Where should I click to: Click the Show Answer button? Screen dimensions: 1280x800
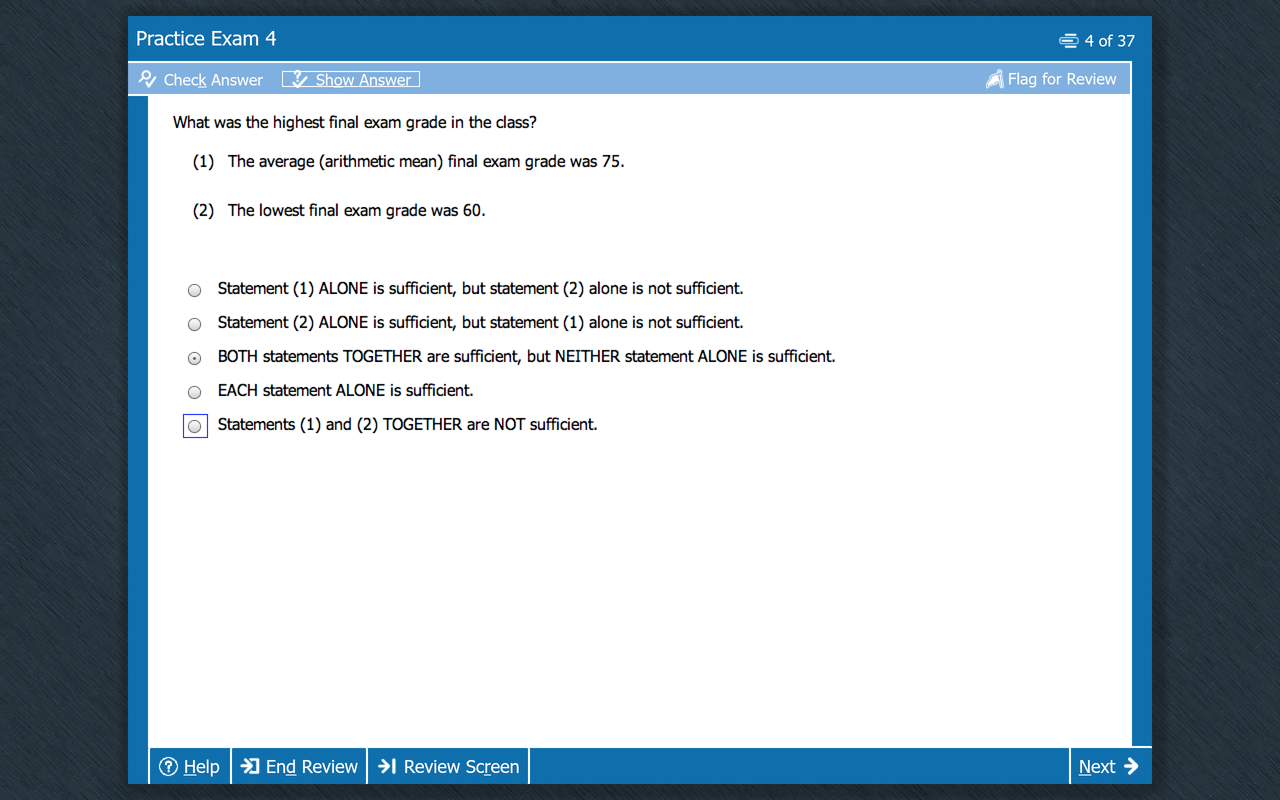(351, 80)
